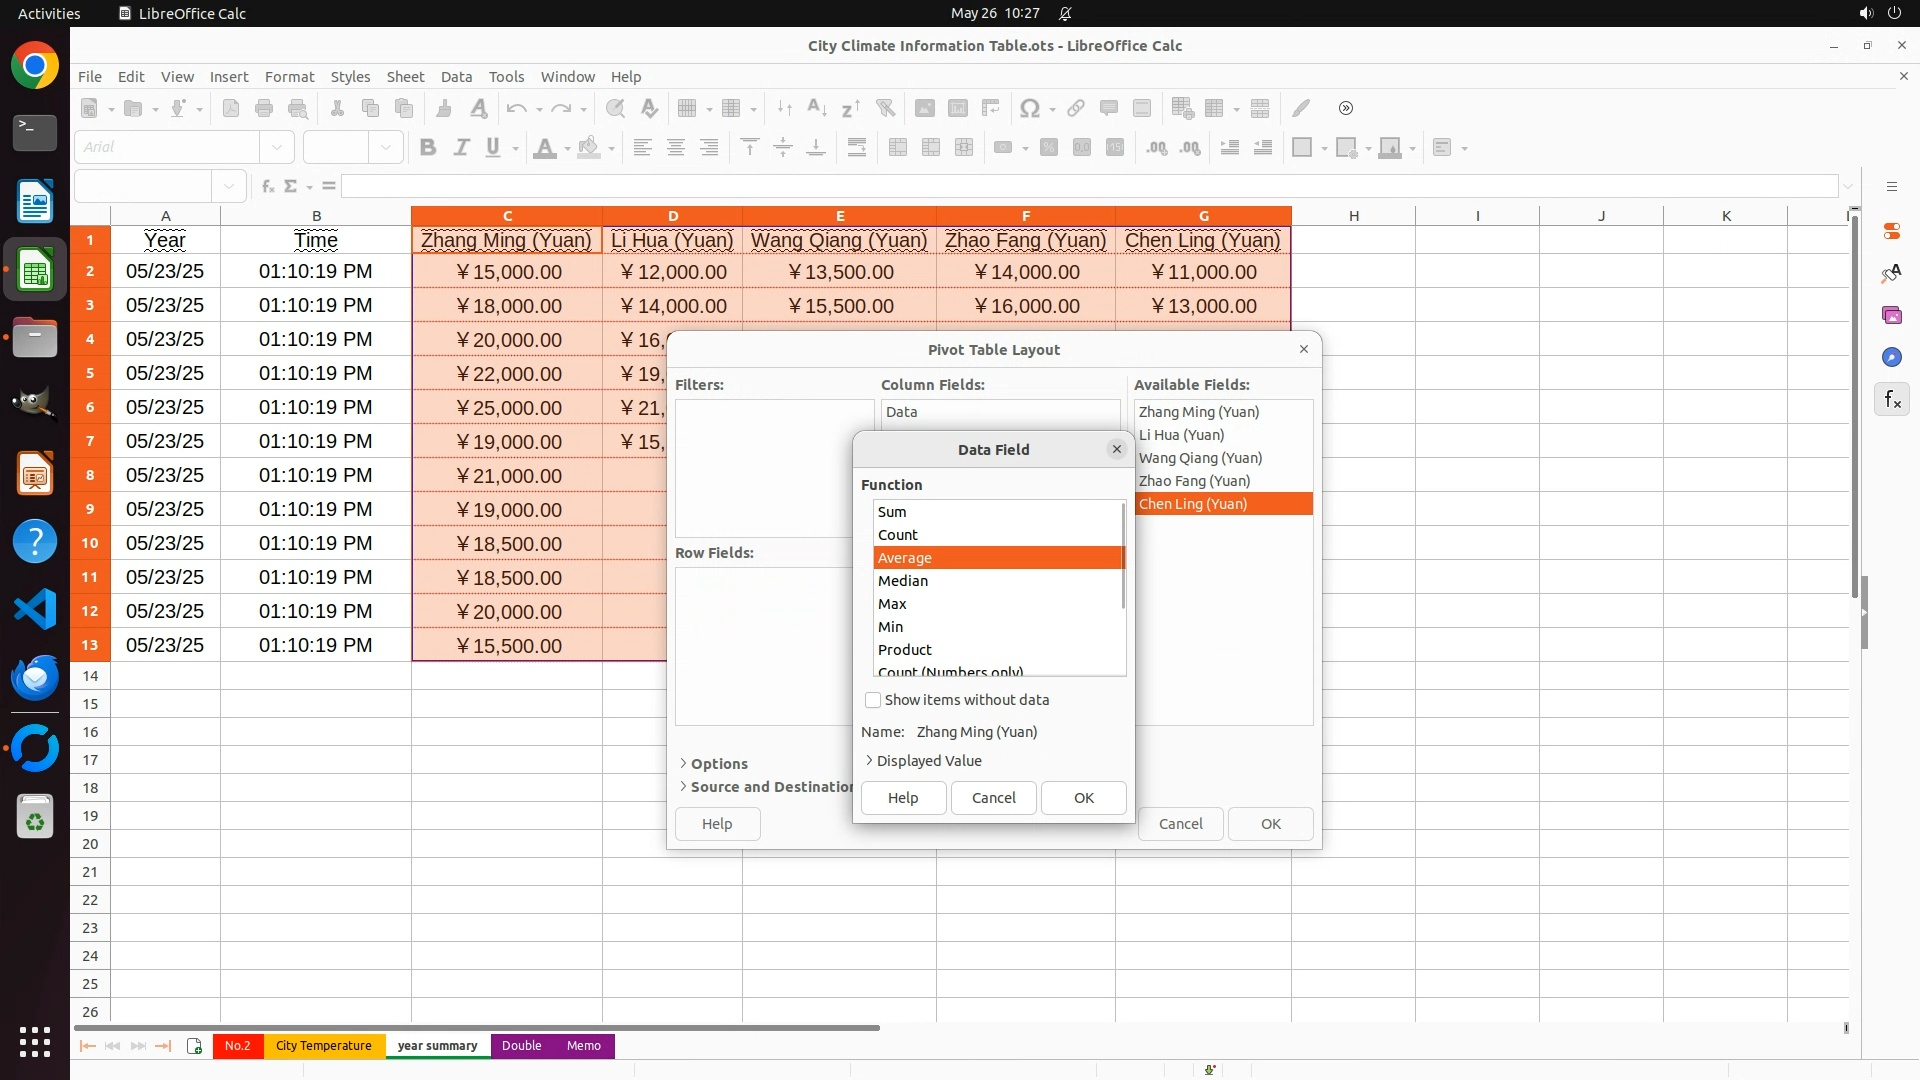This screenshot has width=1920, height=1080.
Task: Open the Styles sidebar icon
Action: click(1892, 274)
